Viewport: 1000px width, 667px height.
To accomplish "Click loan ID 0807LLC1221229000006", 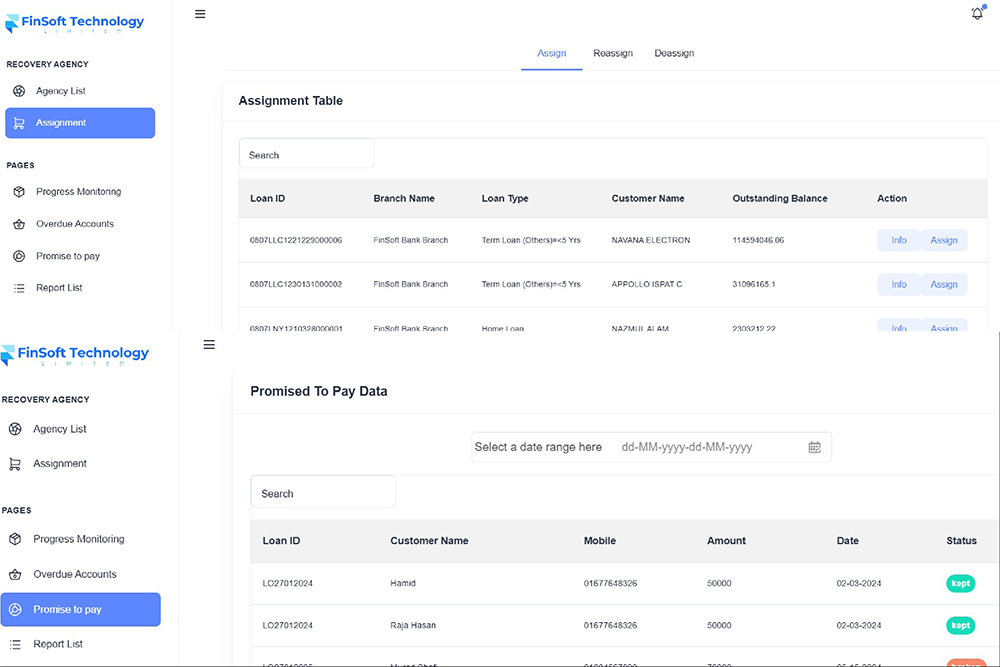I will [296, 240].
